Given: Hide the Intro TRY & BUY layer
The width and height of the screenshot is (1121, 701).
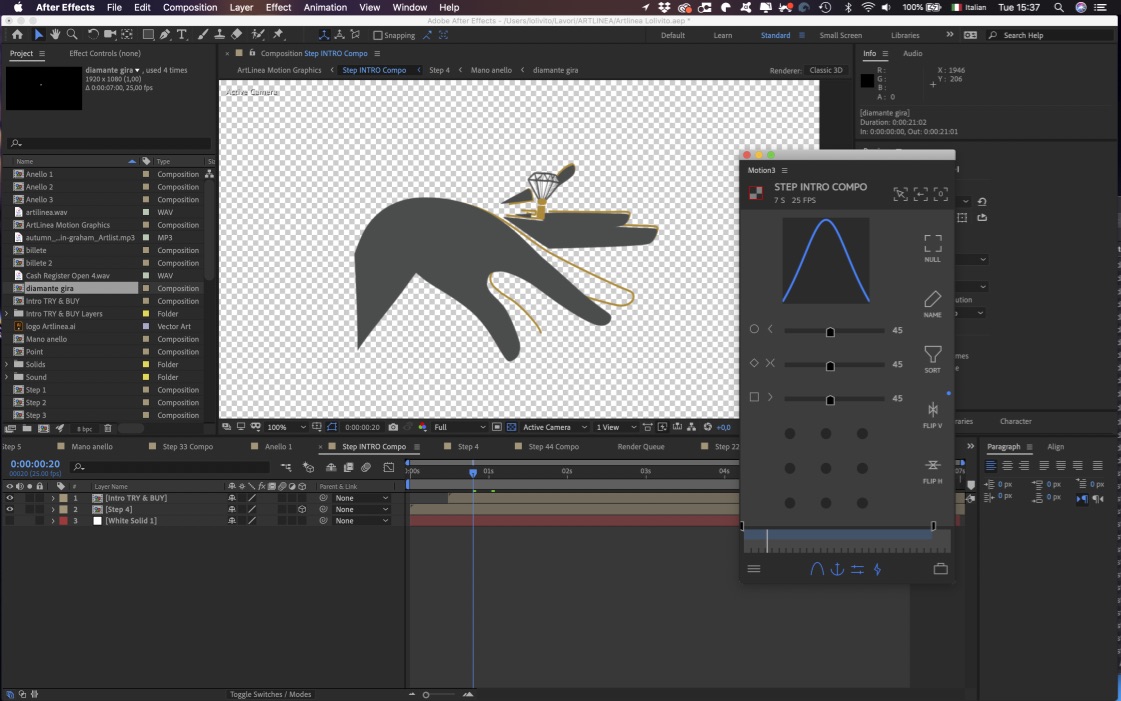Looking at the screenshot, I should coord(9,498).
